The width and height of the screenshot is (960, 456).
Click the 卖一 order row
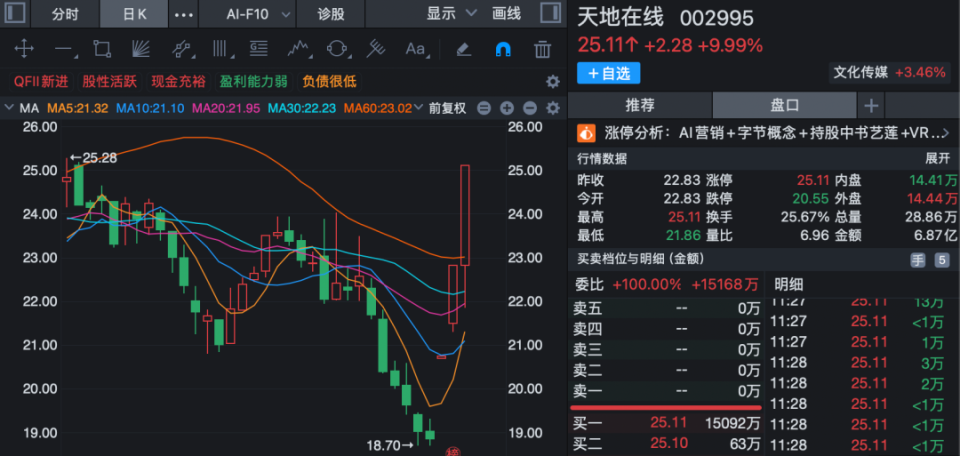[666, 390]
